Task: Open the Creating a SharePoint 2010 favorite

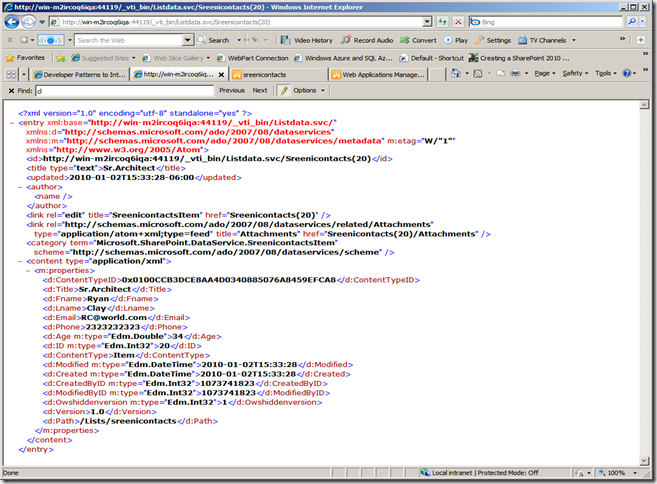Action: point(519,58)
